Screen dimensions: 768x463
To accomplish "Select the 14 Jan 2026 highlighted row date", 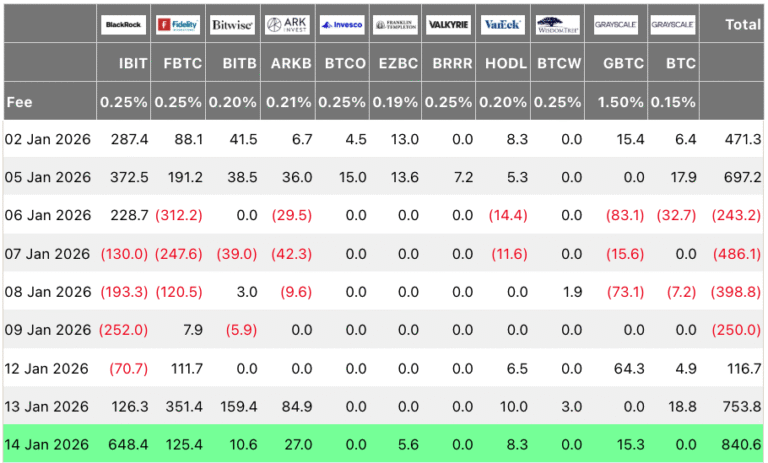I will click(47, 445).
